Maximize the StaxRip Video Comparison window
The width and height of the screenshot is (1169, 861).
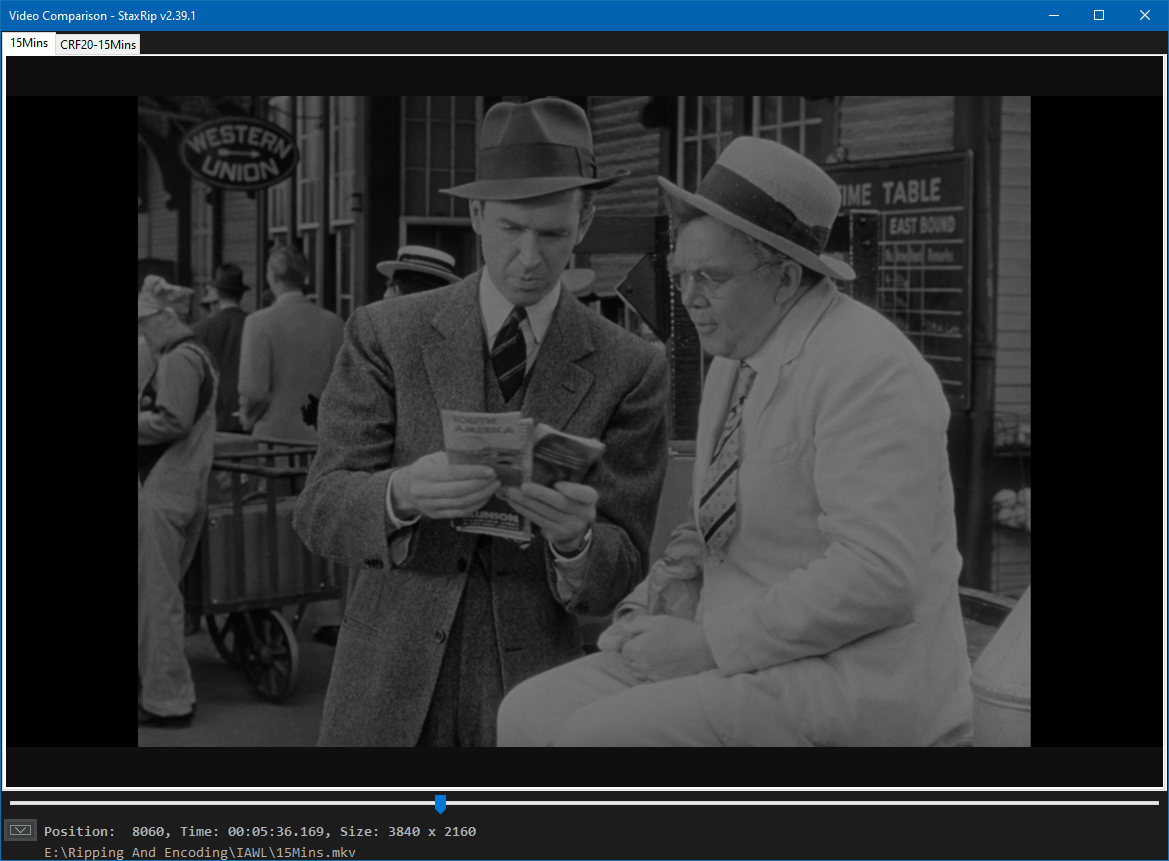coord(1099,15)
